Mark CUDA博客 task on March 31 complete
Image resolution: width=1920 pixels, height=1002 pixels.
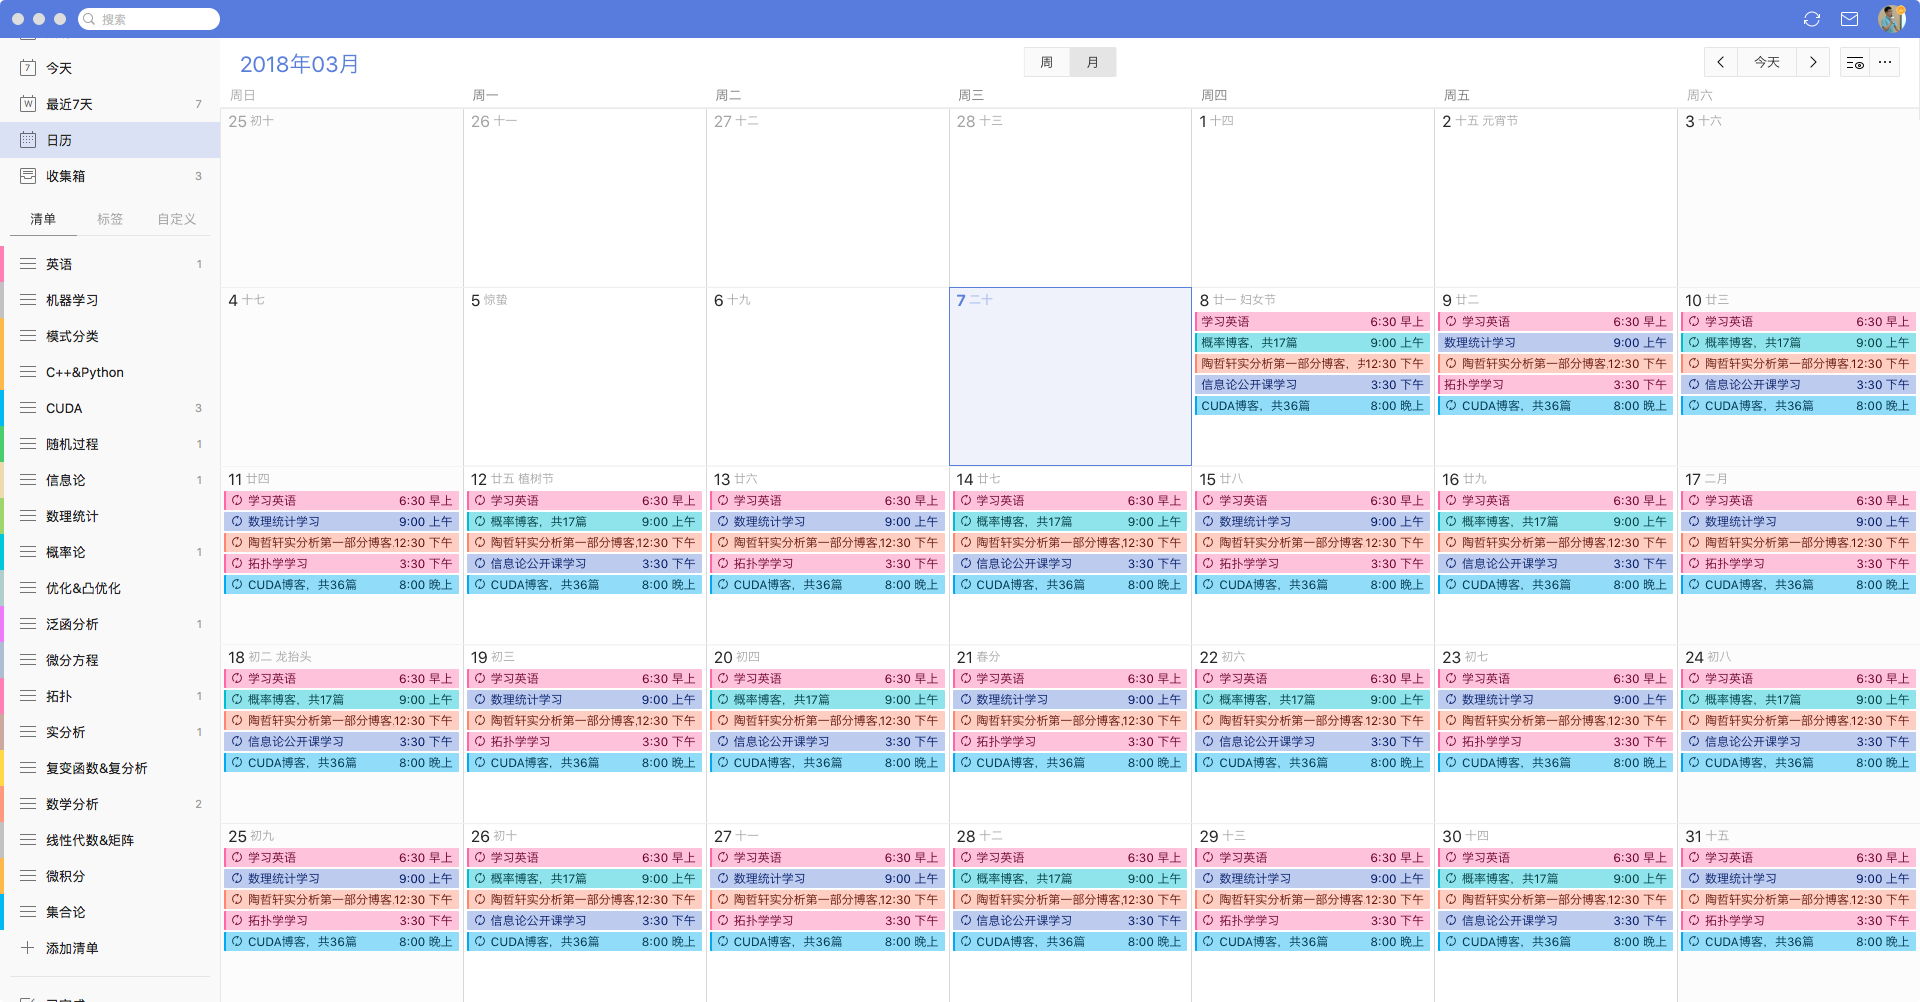(1694, 942)
